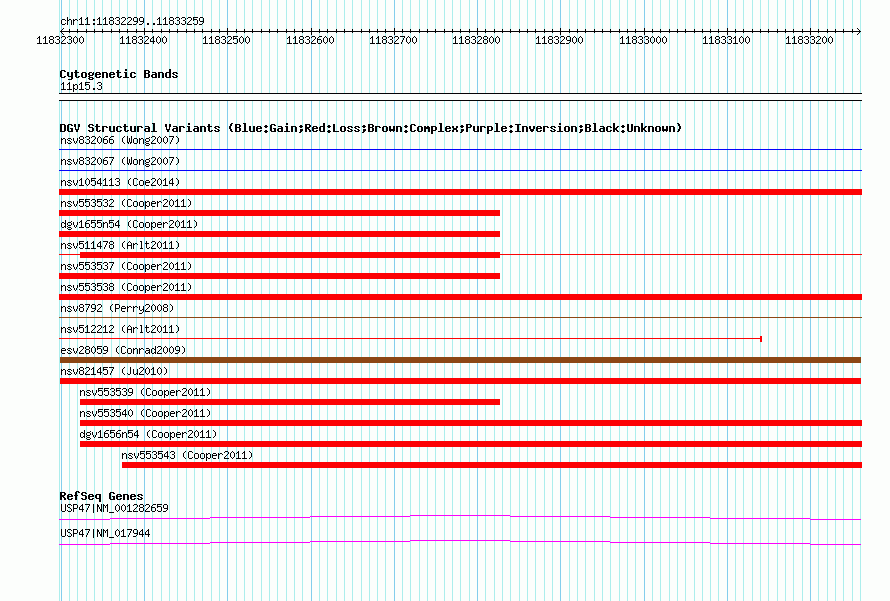Click the 11832600 ruler position
Screen dimensions: 890x601
[310, 40]
